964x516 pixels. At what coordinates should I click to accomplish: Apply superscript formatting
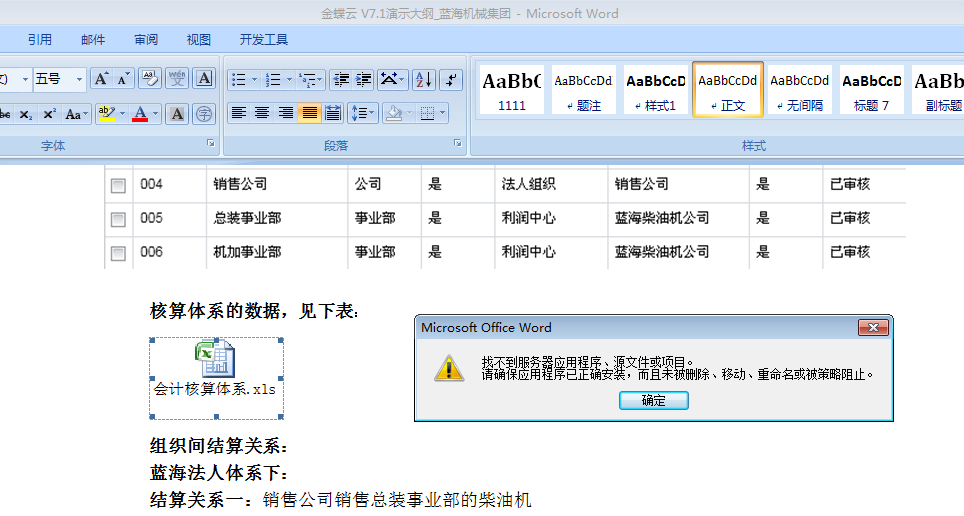[x=49, y=114]
